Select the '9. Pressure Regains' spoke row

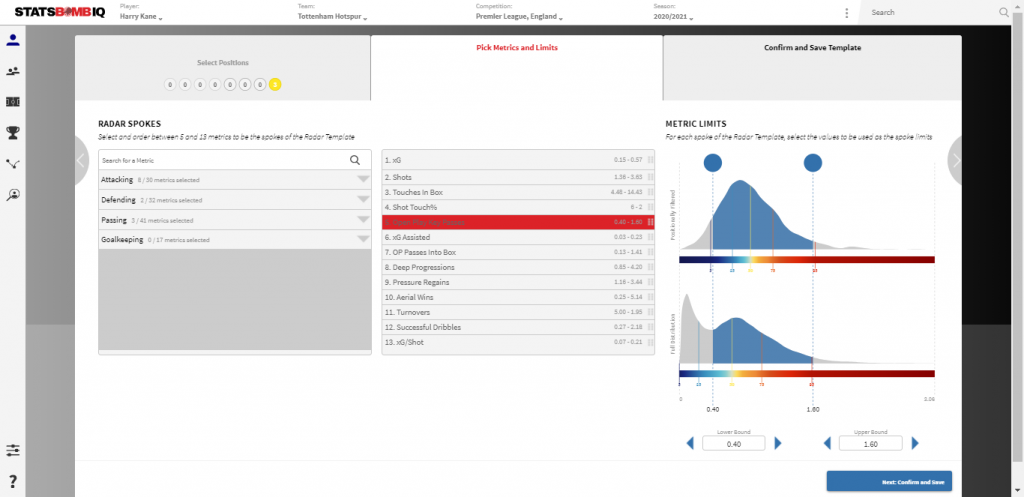pyautogui.click(x=518, y=282)
